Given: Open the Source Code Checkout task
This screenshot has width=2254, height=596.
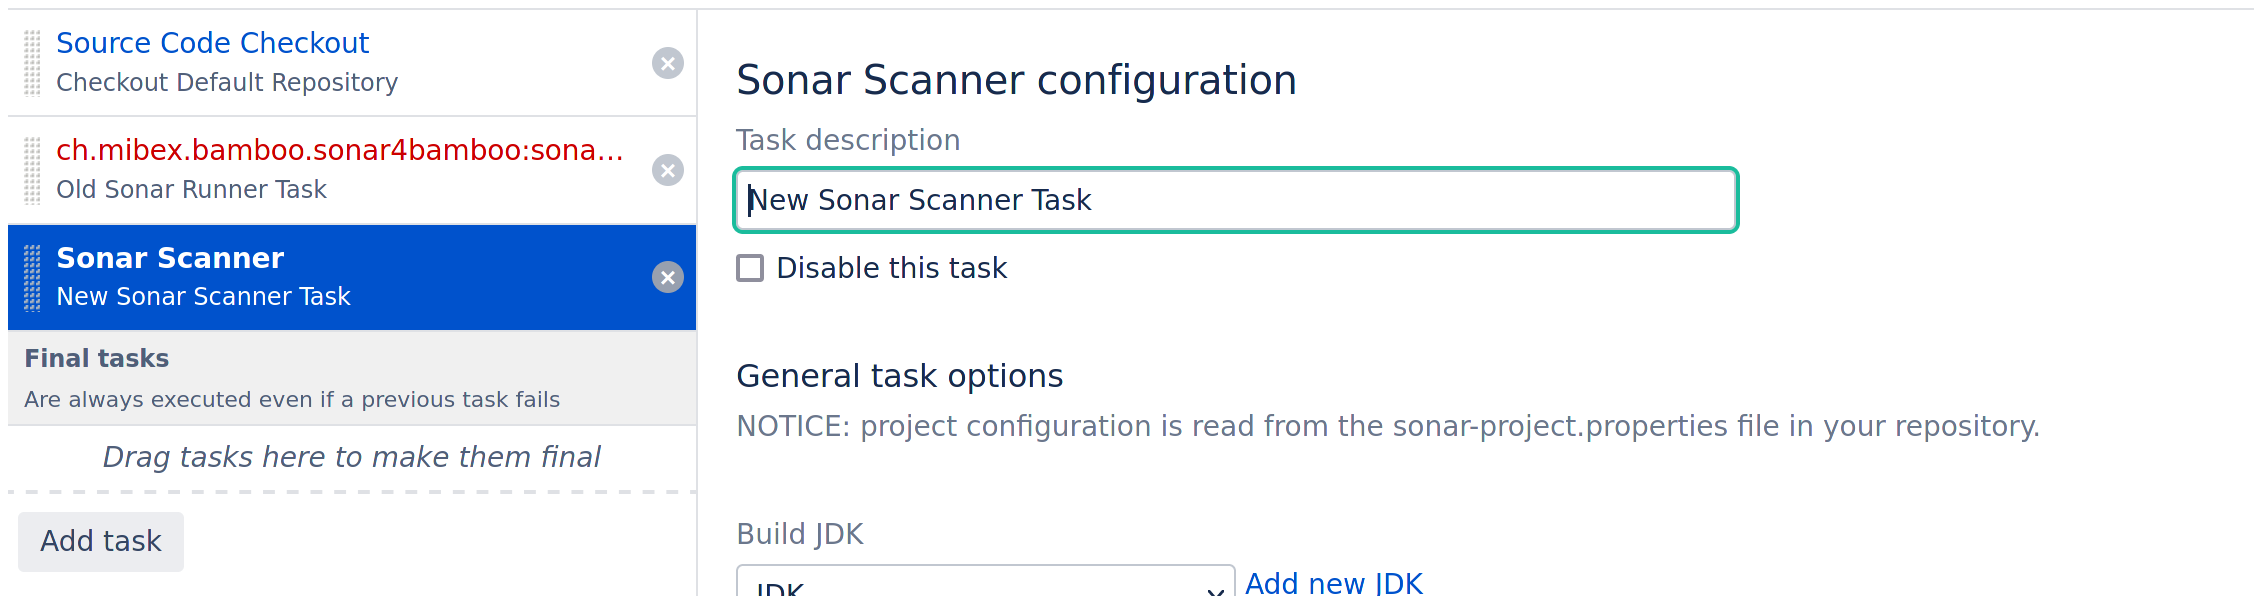Looking at the screenshot, I should click(x=212, y=43).
